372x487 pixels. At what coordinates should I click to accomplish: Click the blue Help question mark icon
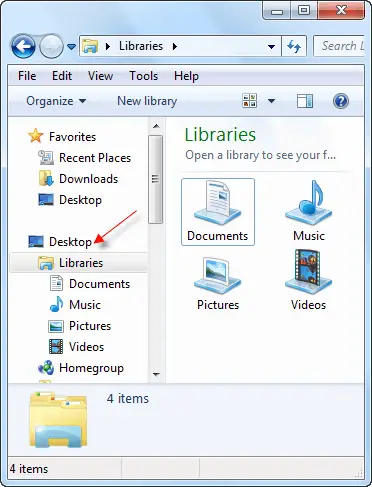coord(341,101)
